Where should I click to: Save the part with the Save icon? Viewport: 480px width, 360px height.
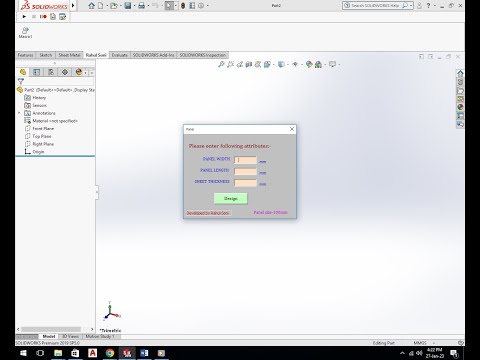pyautogui.click(x=128, y=6)
